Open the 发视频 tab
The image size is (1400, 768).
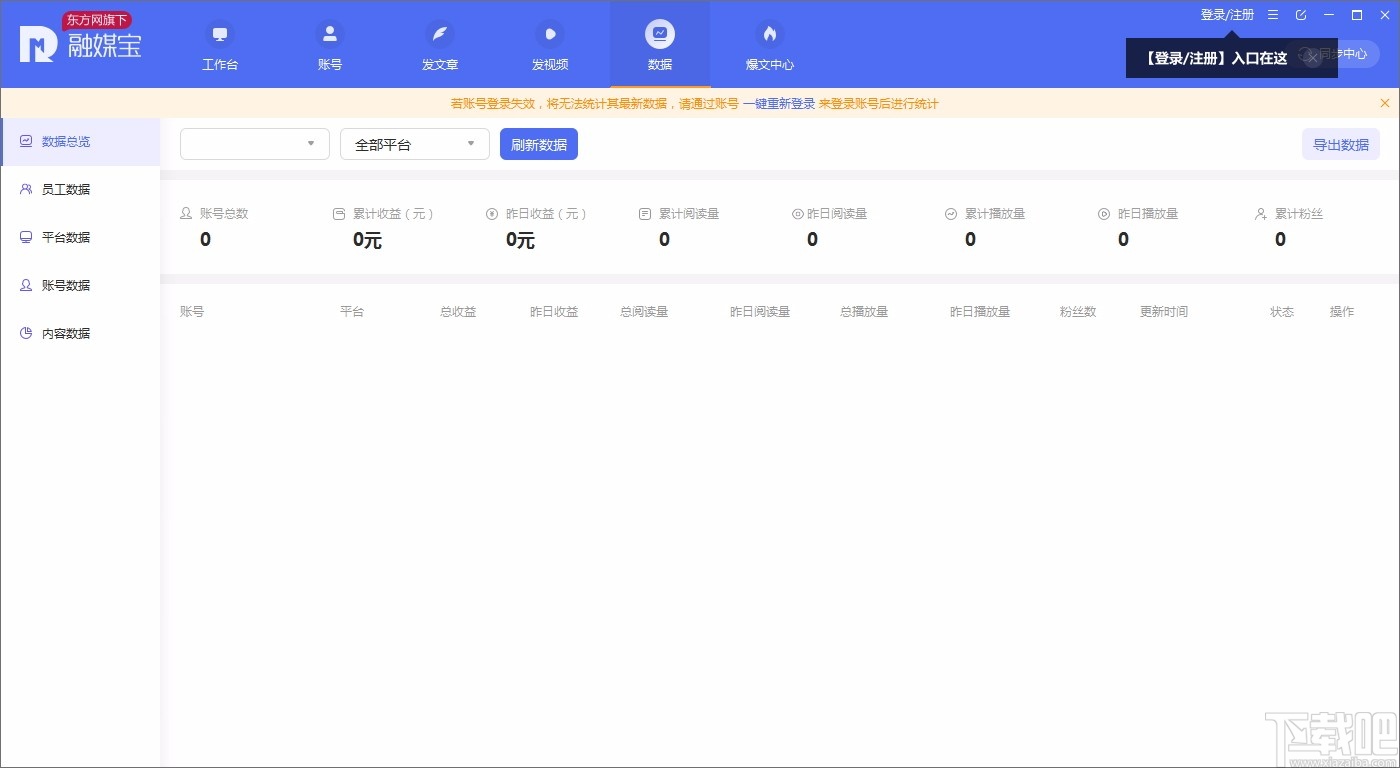coord(550,47)
